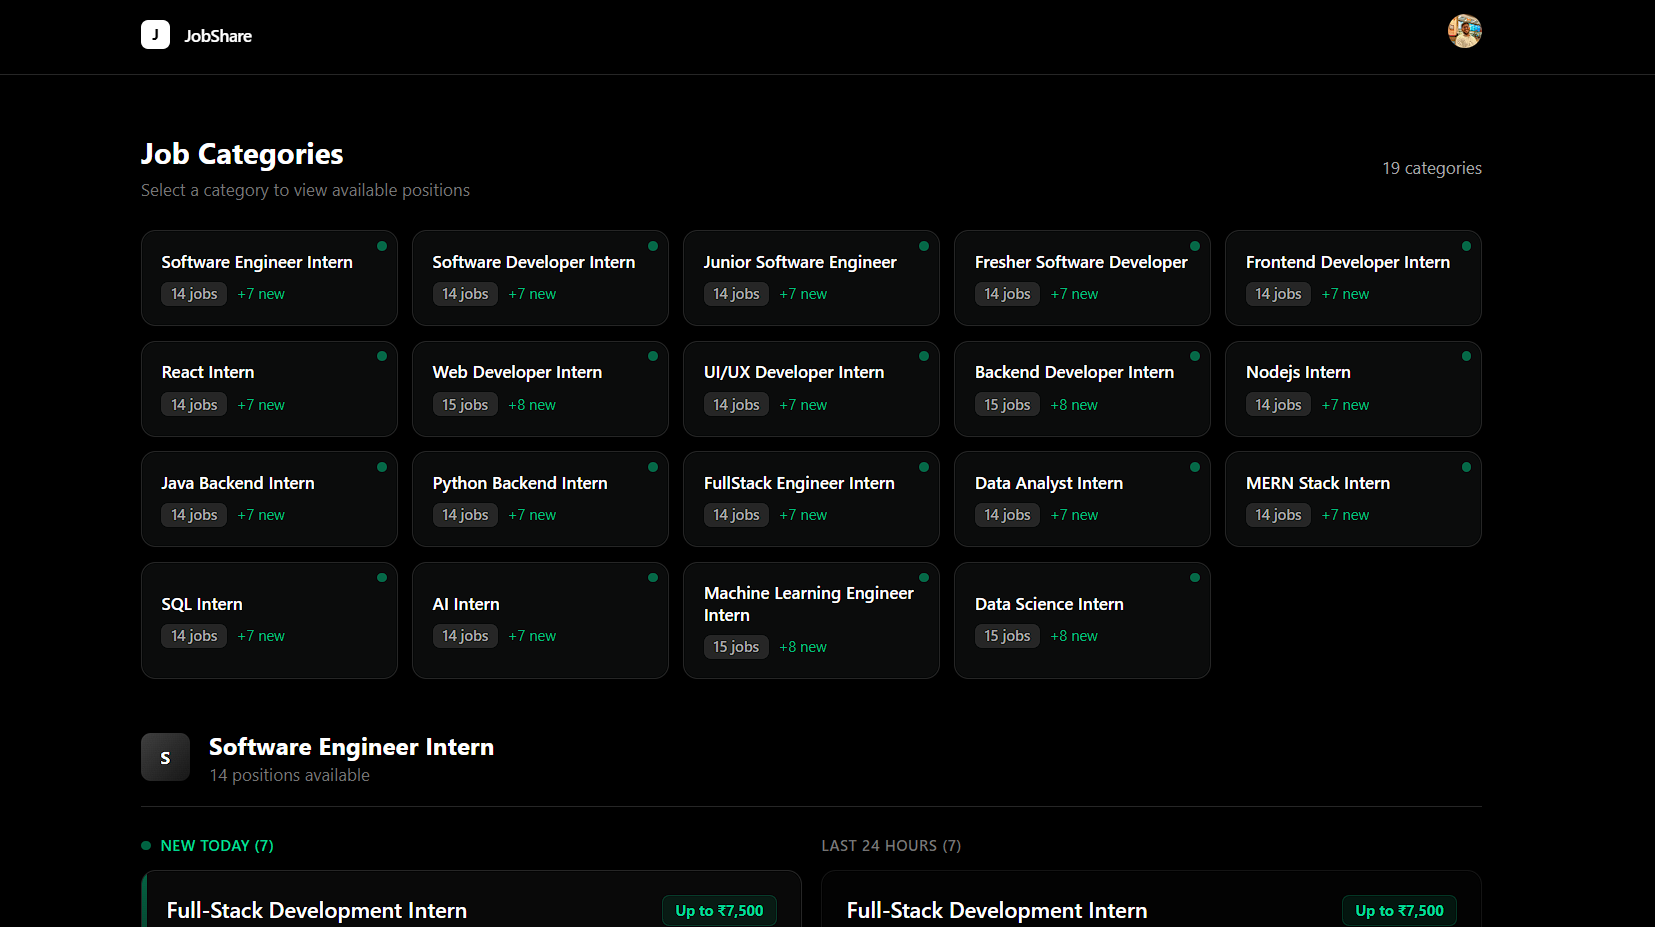Pick the Python Backend Intern category

click(x=539, y=499)
